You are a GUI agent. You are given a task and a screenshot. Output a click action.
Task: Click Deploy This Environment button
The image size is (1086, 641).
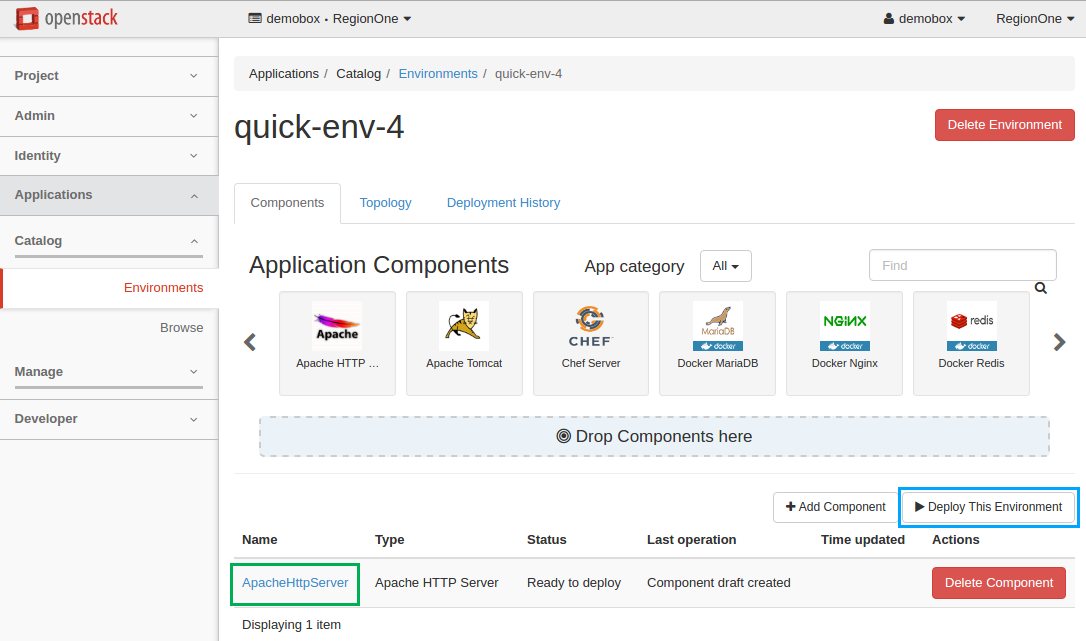pos(988,507)
